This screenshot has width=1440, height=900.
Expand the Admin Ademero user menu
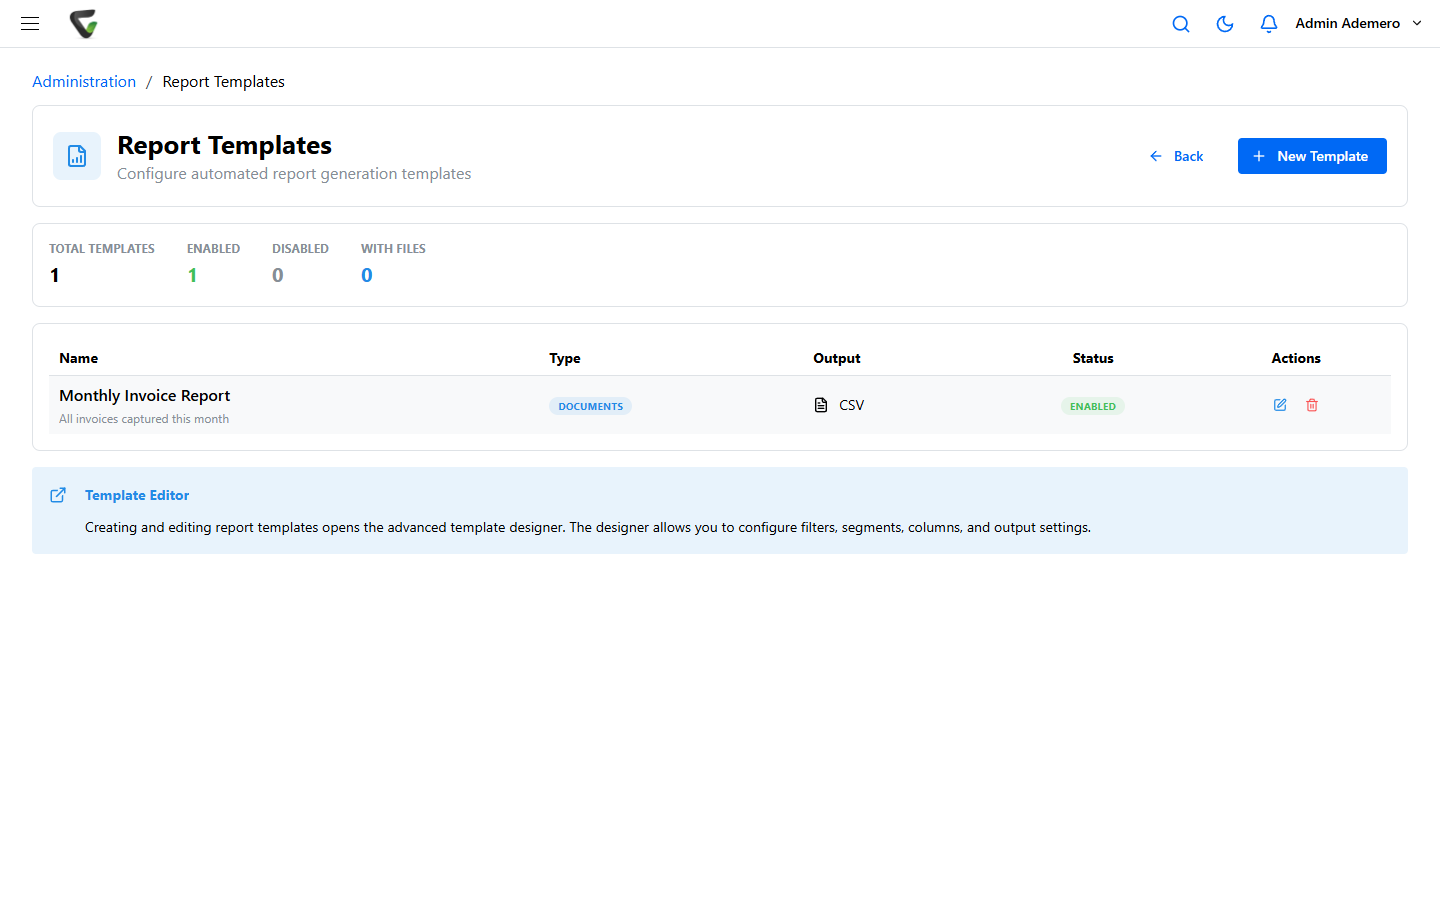point(1359,23)
